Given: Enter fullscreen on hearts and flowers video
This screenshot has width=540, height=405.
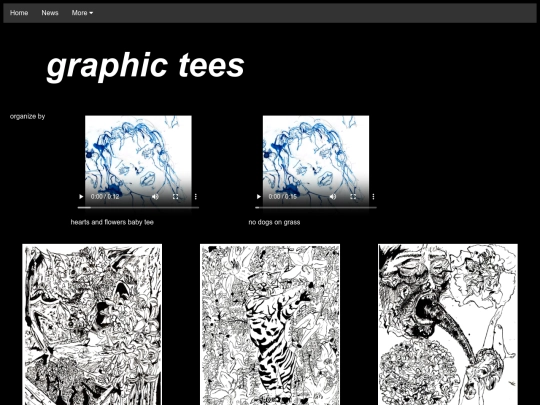Looking at the screenshot, I should tap(176, 197).
